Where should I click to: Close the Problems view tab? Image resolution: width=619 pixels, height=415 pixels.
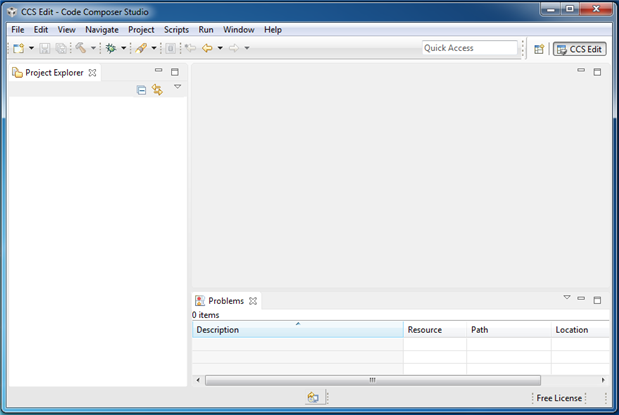253,300
